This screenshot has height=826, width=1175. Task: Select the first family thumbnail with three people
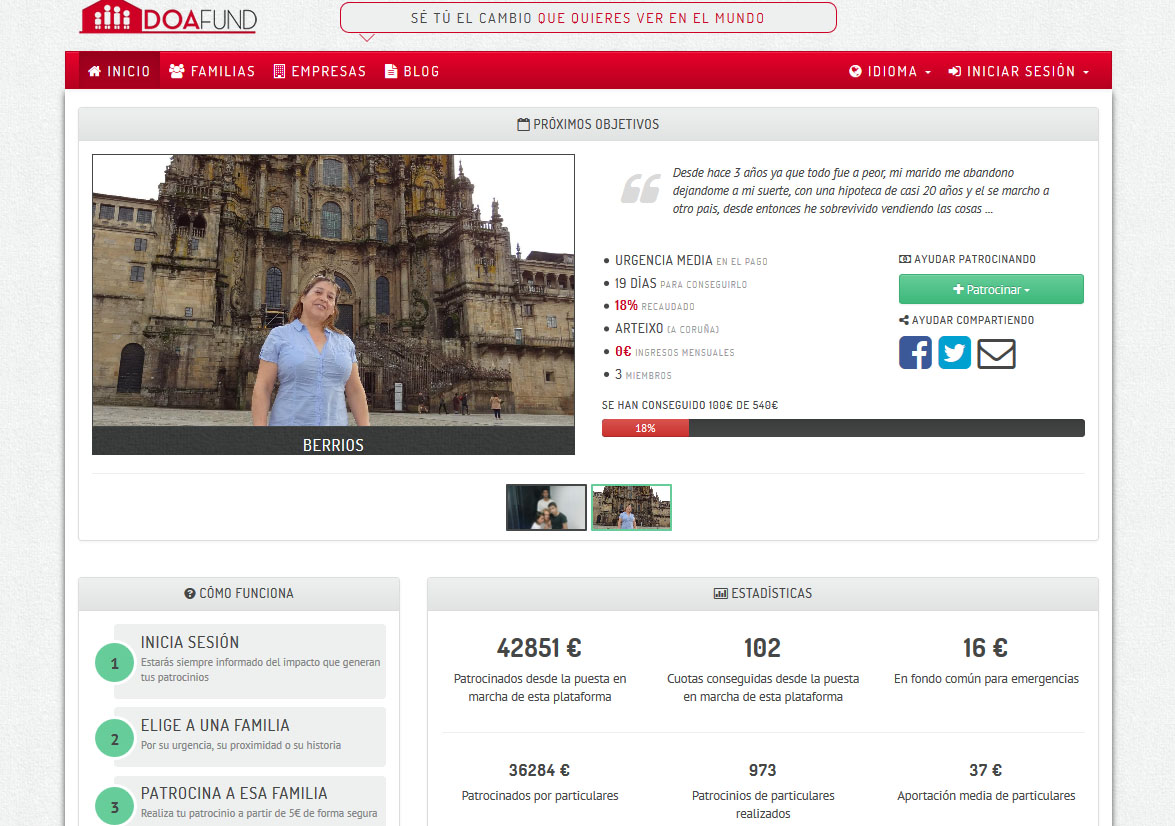point(546,507)
